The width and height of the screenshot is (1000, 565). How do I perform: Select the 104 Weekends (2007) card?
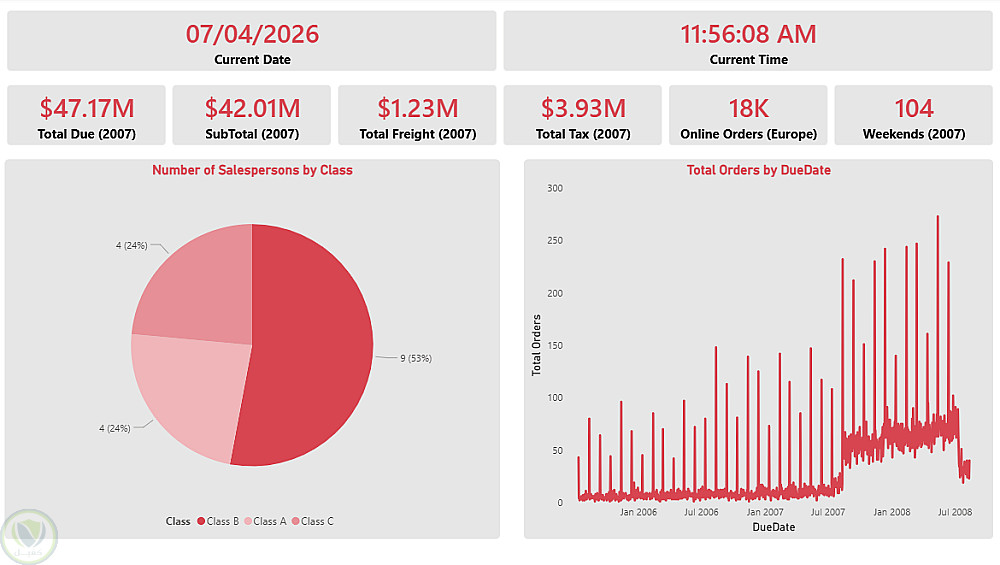(913, 115)
